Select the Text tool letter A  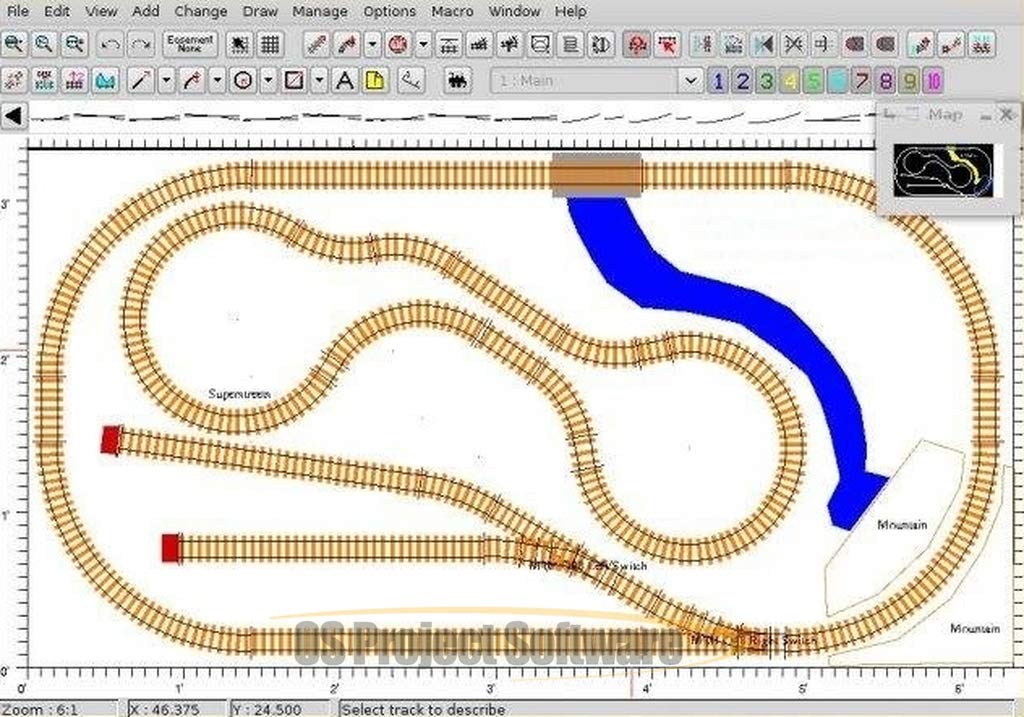344,81
